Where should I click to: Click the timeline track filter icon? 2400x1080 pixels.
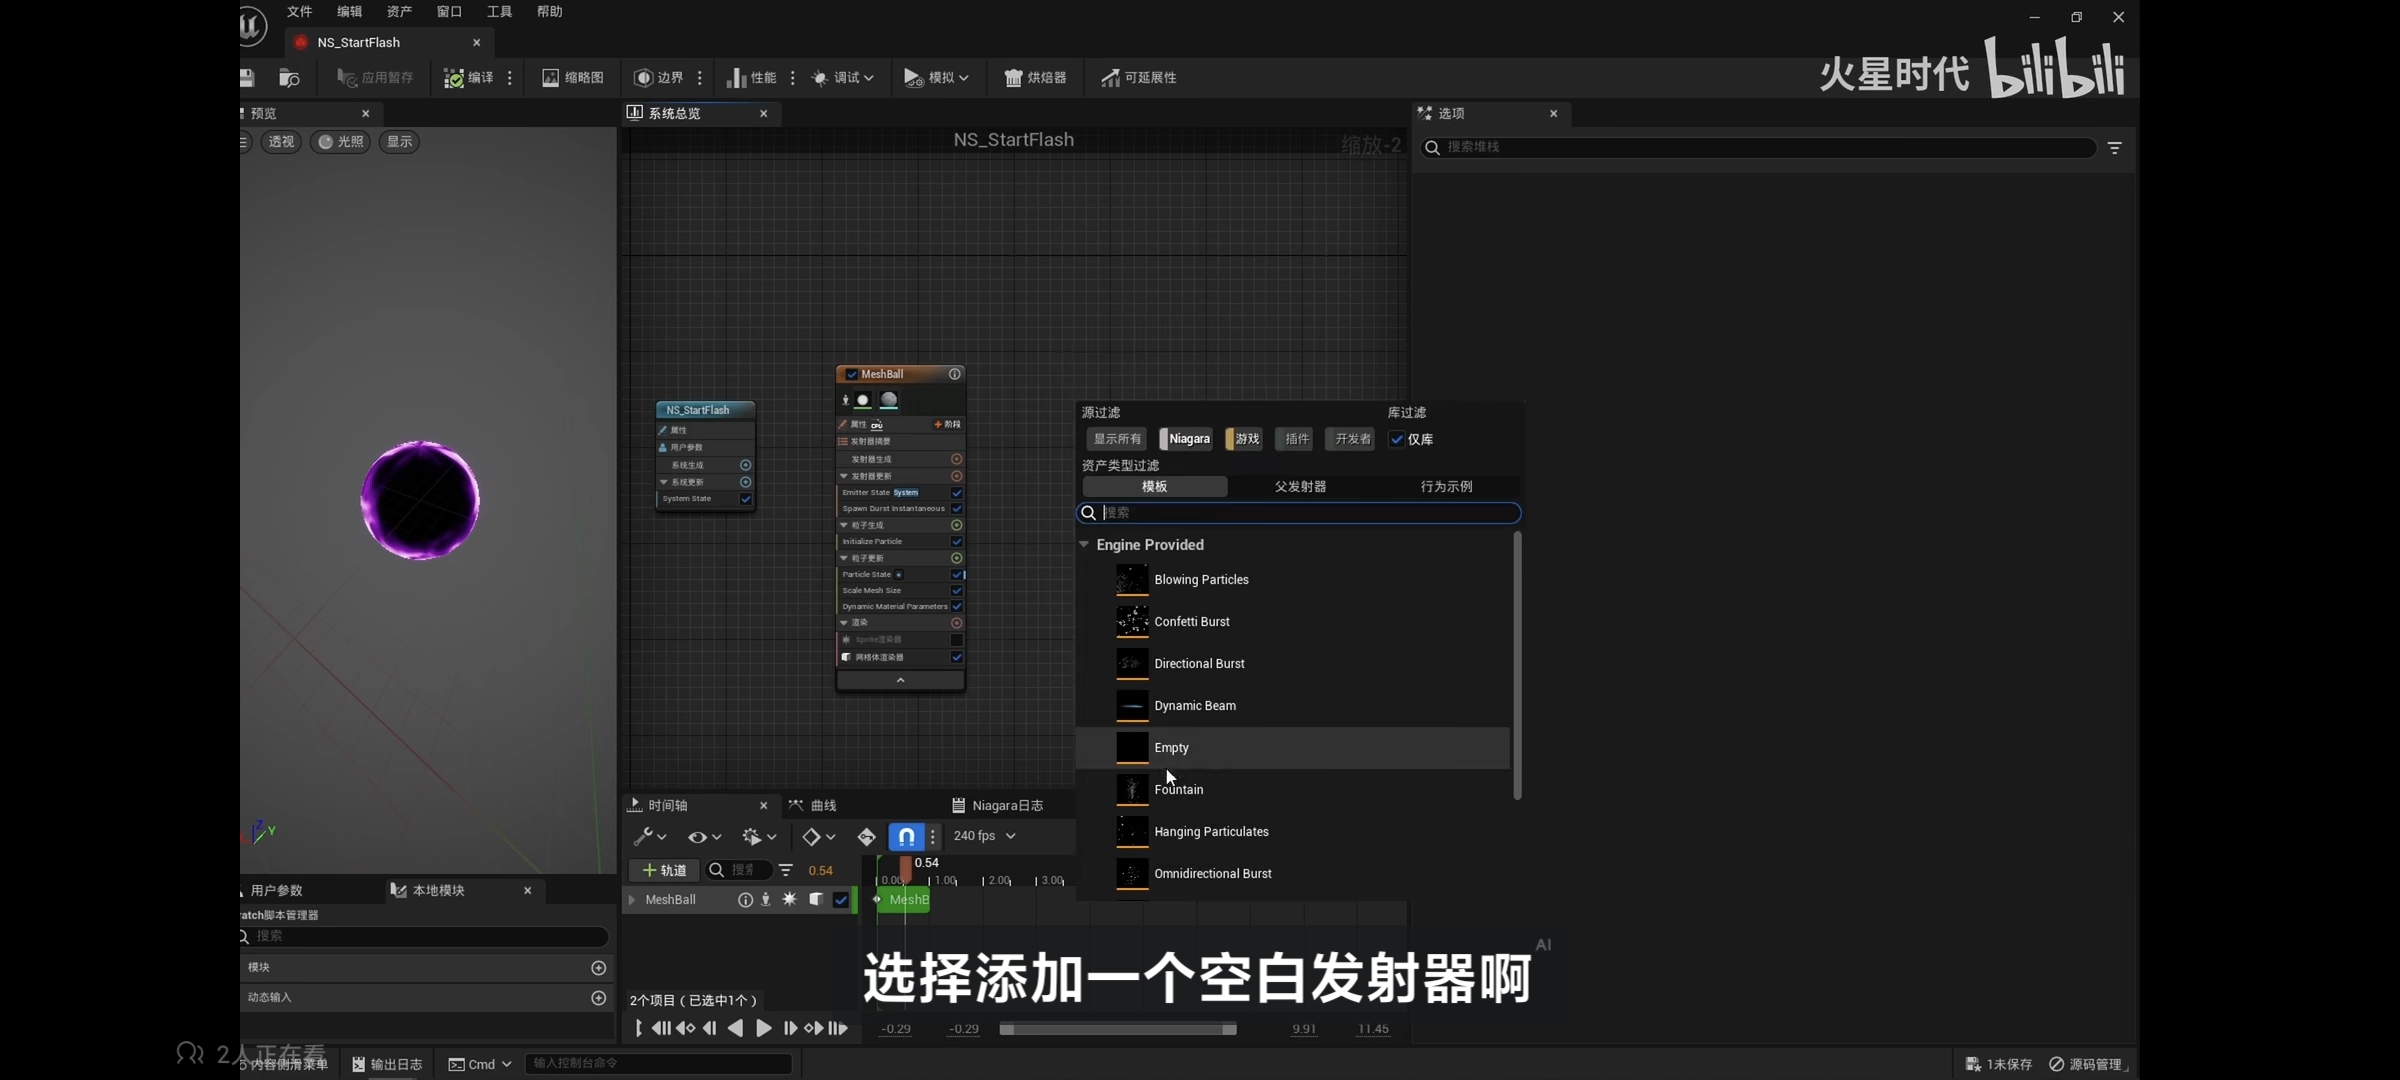tap(786, 870)
